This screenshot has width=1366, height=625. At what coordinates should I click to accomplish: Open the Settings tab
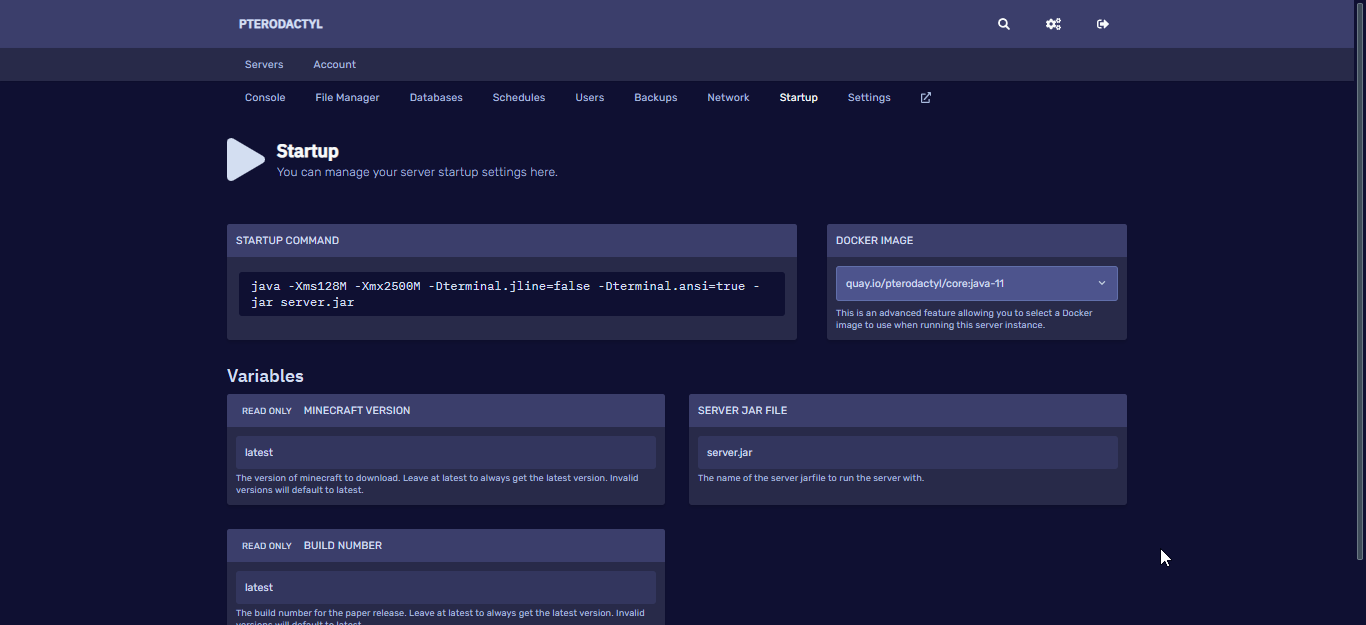(x=869, y=98)
